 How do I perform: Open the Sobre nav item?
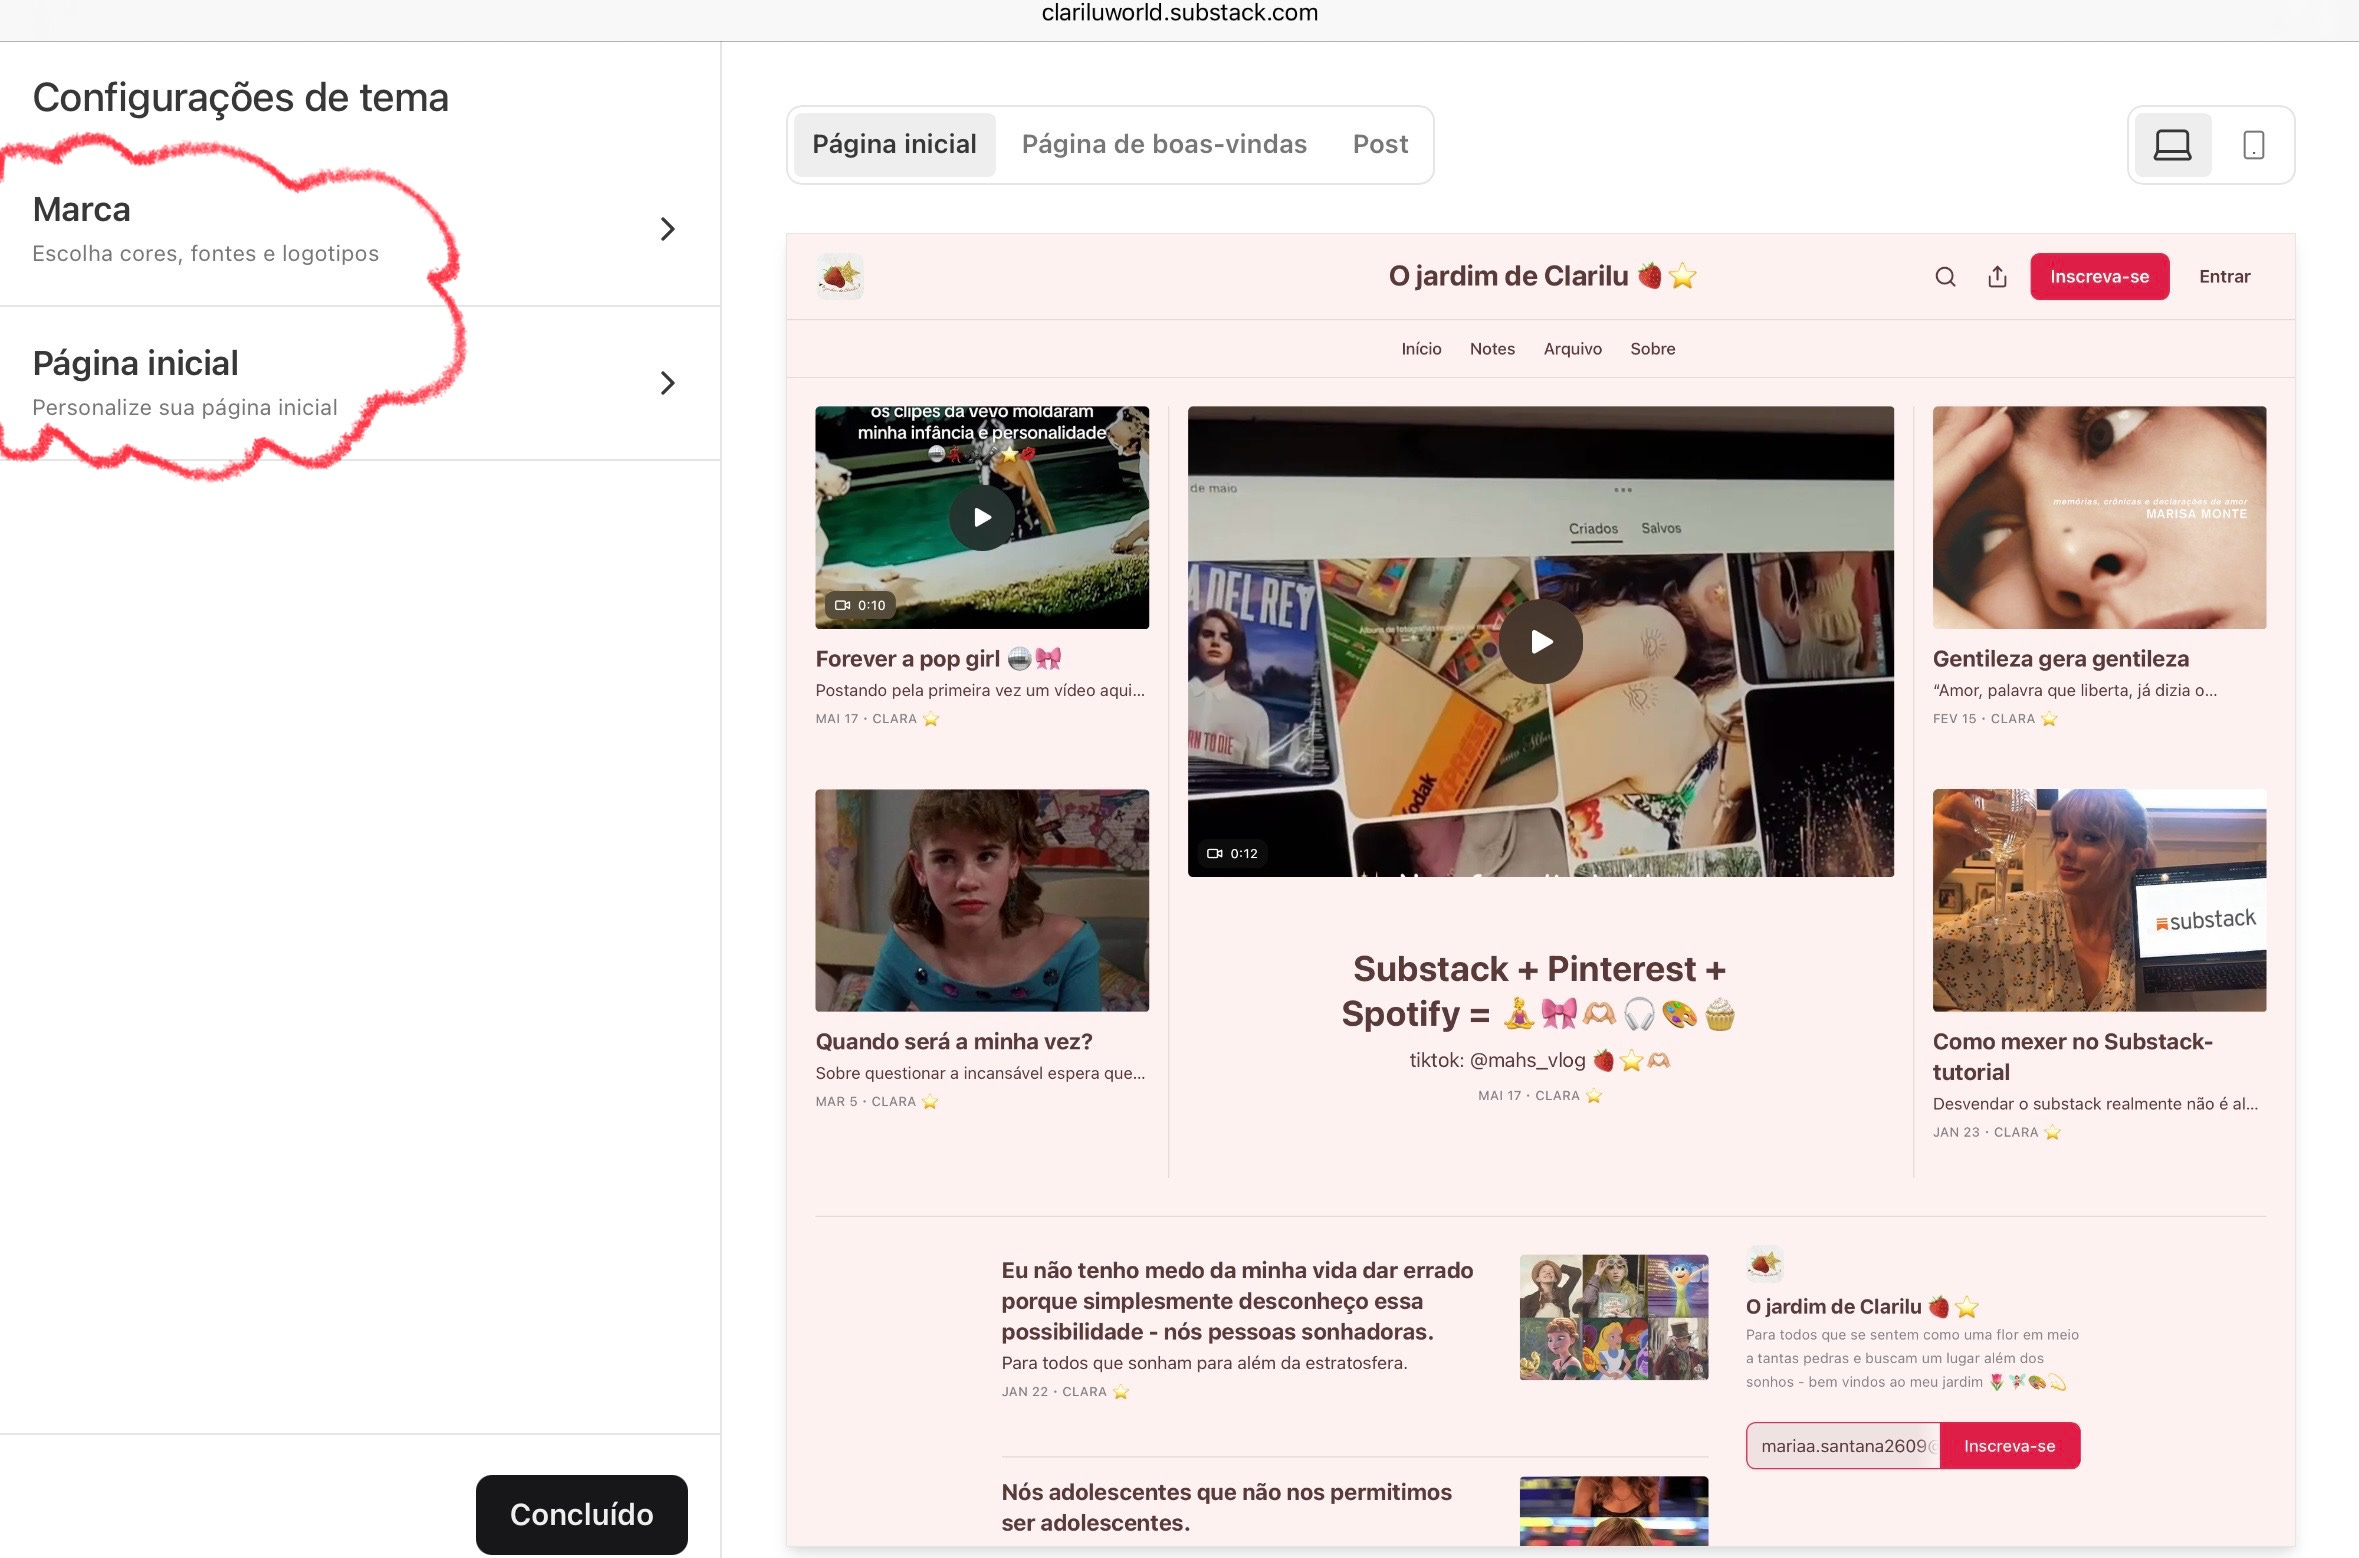[1652, 349]
